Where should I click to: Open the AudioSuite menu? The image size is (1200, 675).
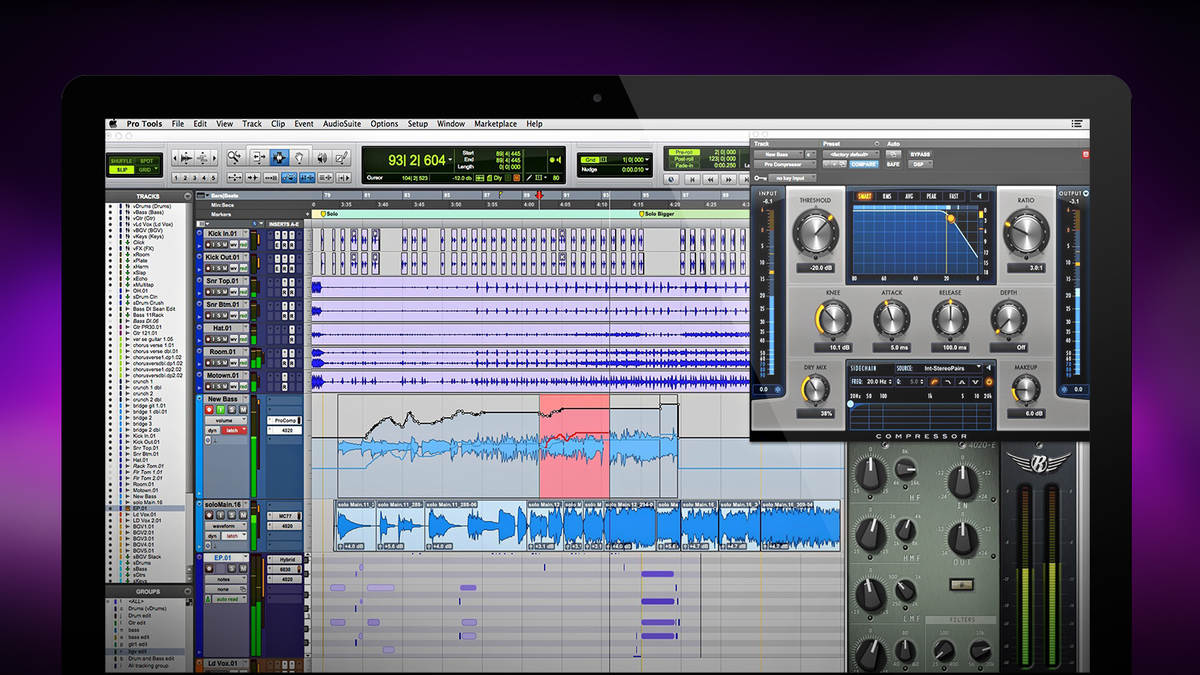coord(342,124)
